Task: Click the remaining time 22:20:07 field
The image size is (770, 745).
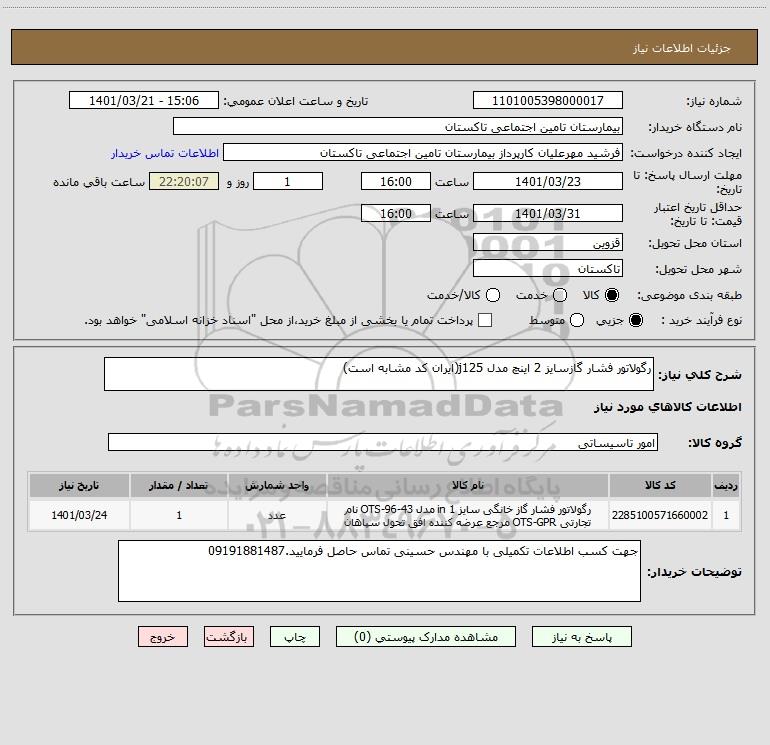Action: pos(184,181)
